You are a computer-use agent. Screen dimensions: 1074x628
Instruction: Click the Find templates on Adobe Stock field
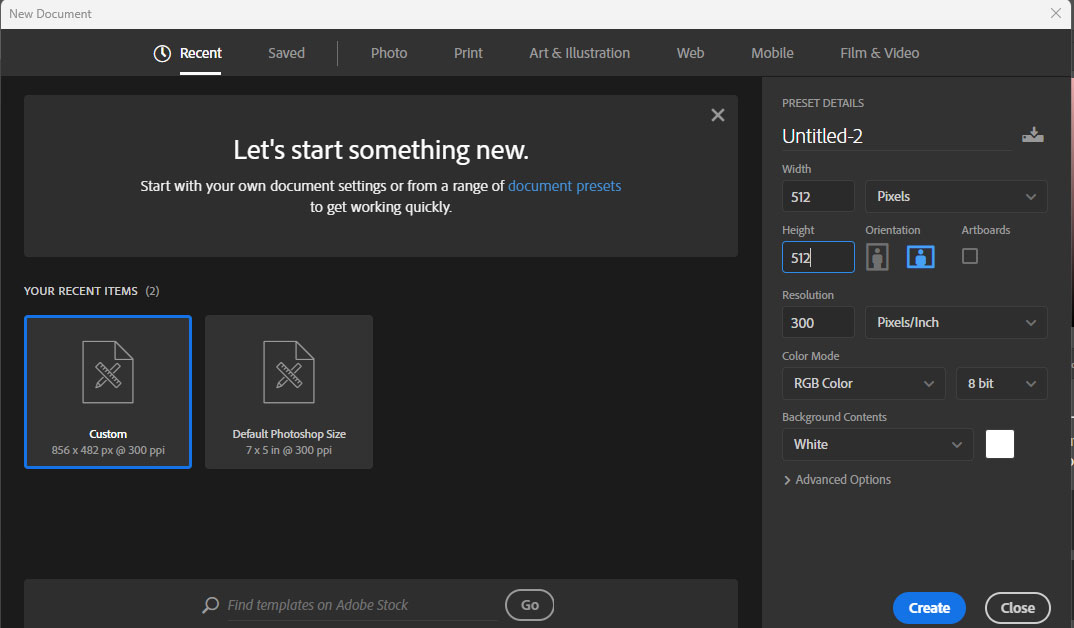362,605
